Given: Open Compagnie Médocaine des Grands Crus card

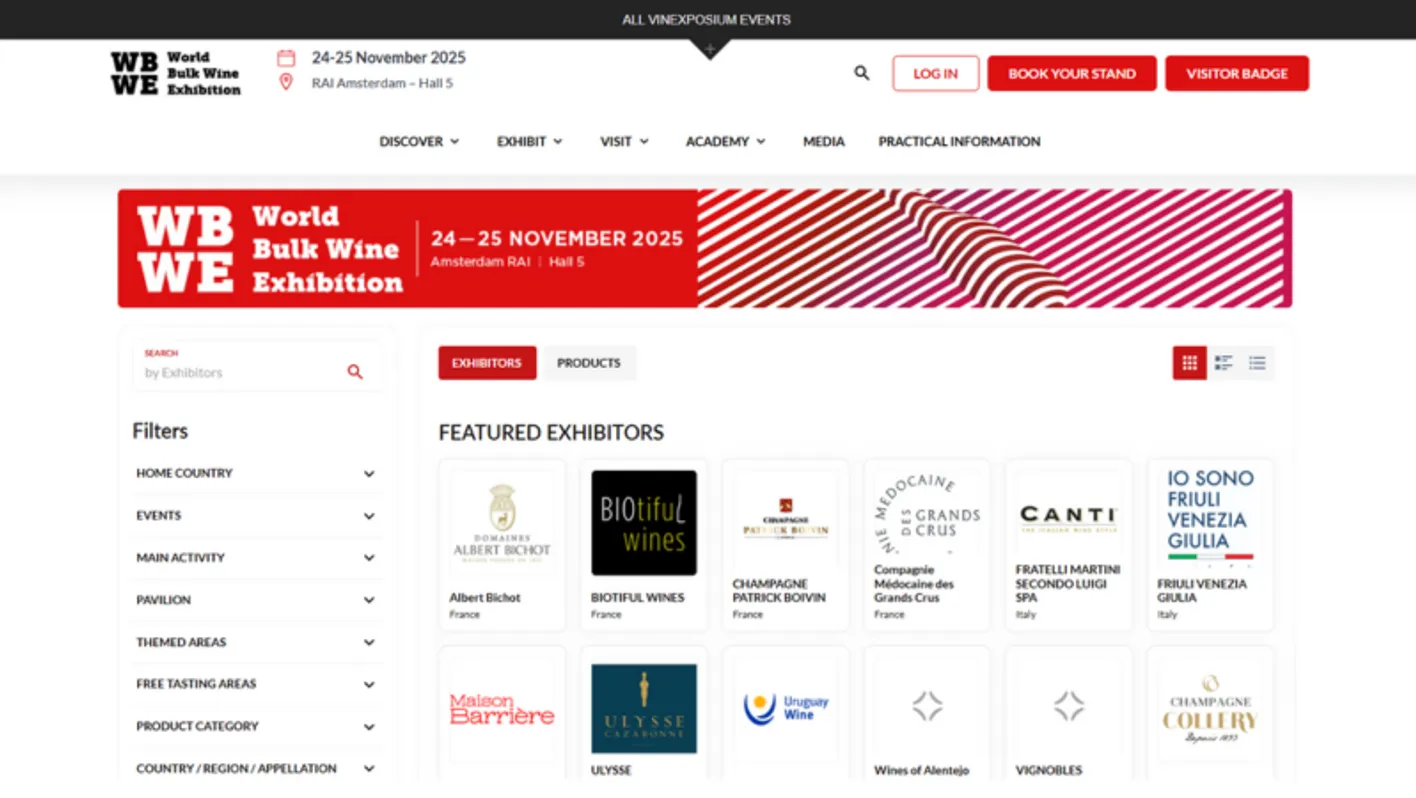Looking at the screenshot, I should click(x=927, y=545).
